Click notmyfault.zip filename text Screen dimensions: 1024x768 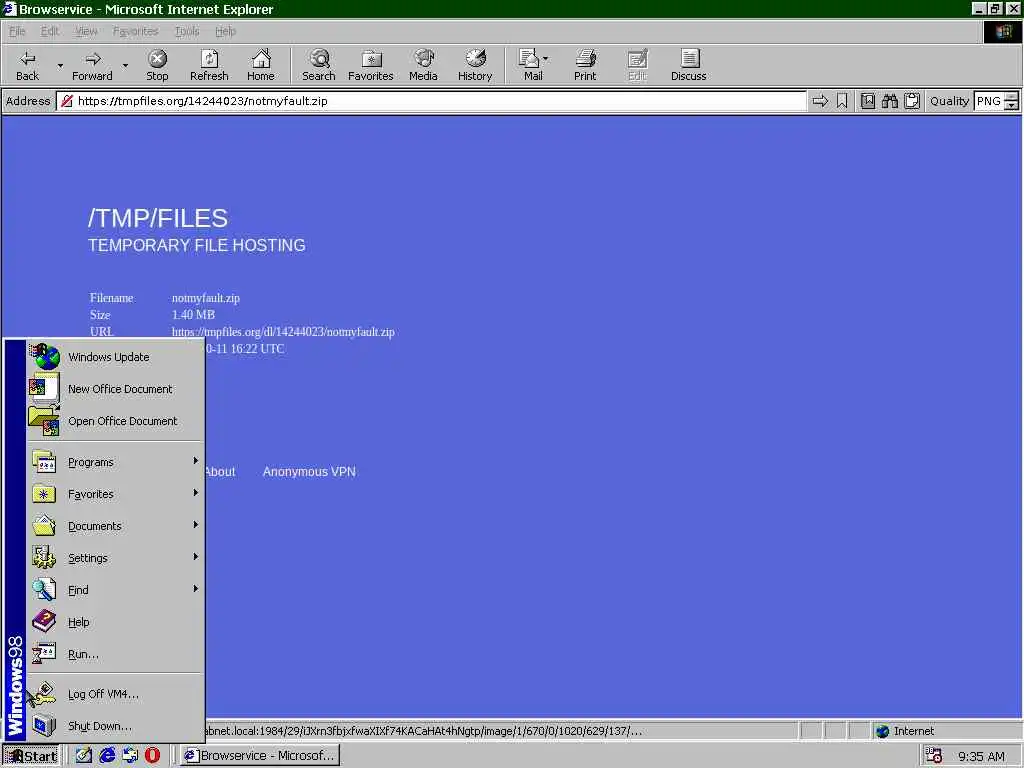point(206,298)
